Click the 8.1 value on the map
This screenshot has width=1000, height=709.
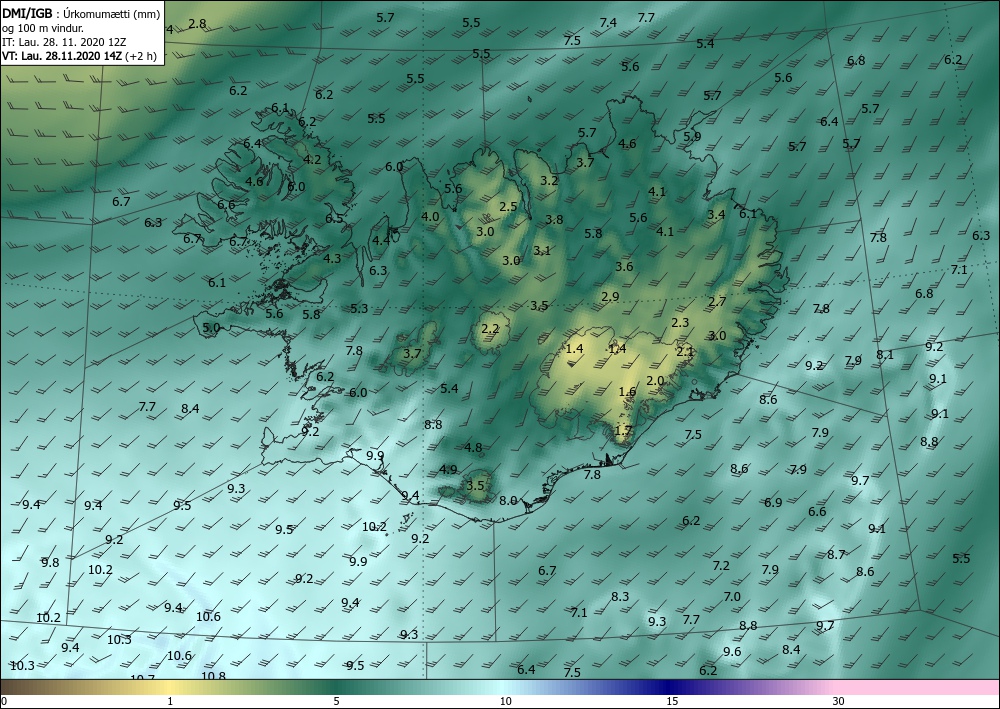pyautogui.click(x=885, y=355)
